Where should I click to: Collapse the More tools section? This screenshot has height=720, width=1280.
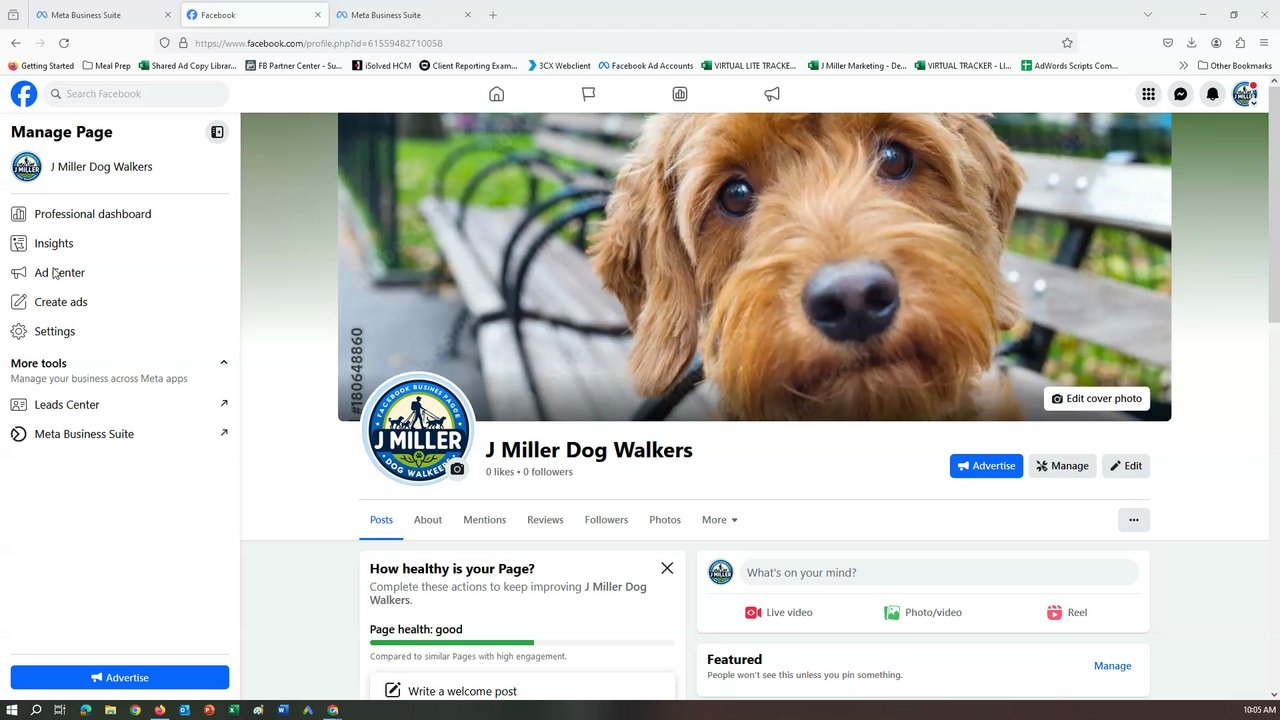tap(223, 363)
